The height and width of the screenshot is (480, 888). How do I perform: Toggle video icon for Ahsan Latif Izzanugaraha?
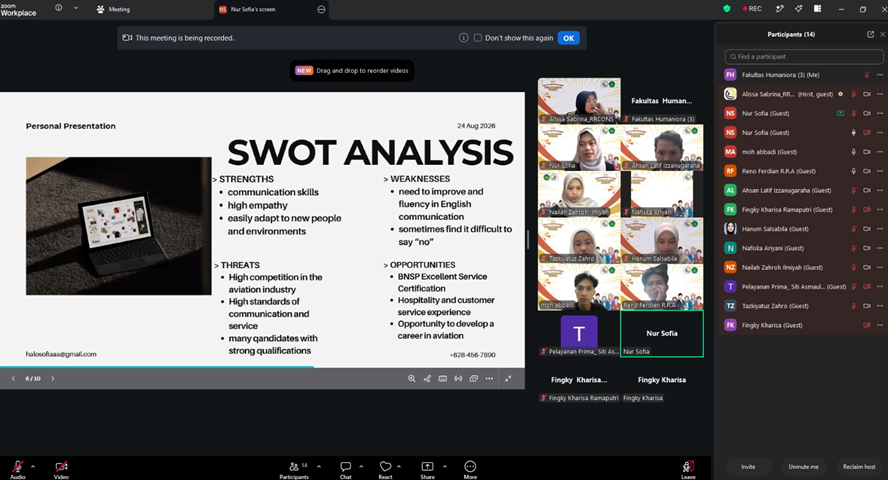[866, 190]
